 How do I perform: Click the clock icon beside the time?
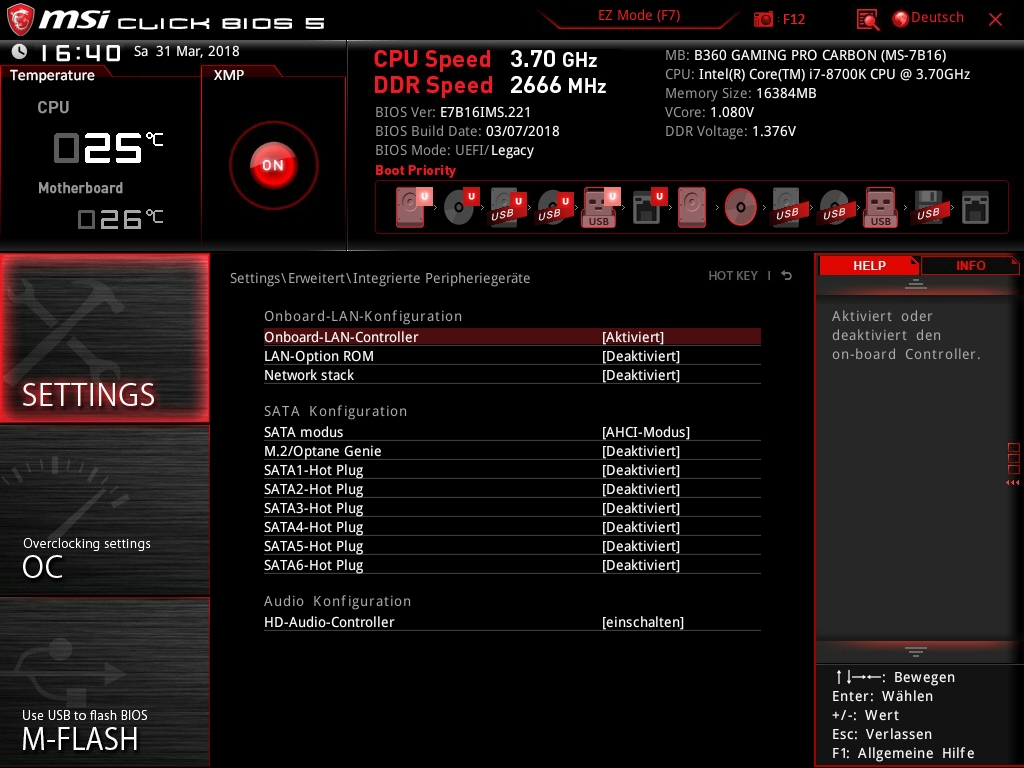coord(20,51)
